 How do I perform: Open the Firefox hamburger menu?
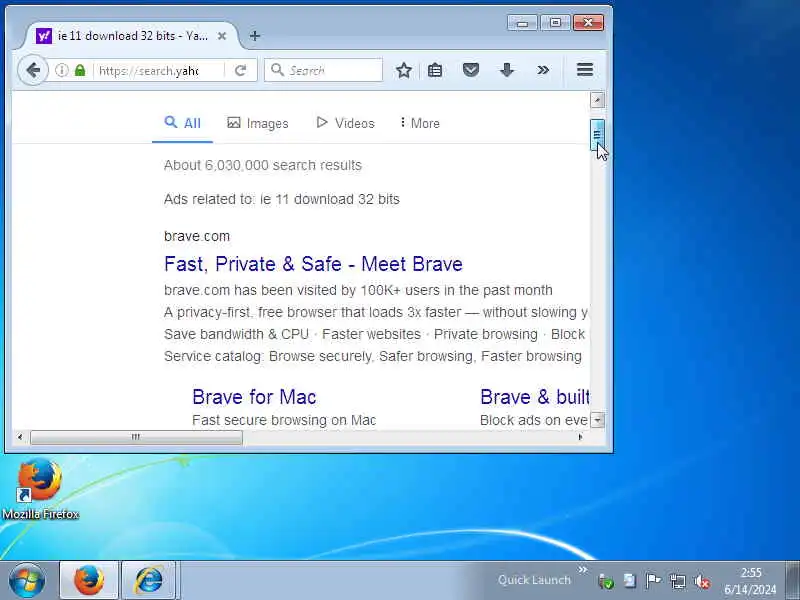[585, 69]
